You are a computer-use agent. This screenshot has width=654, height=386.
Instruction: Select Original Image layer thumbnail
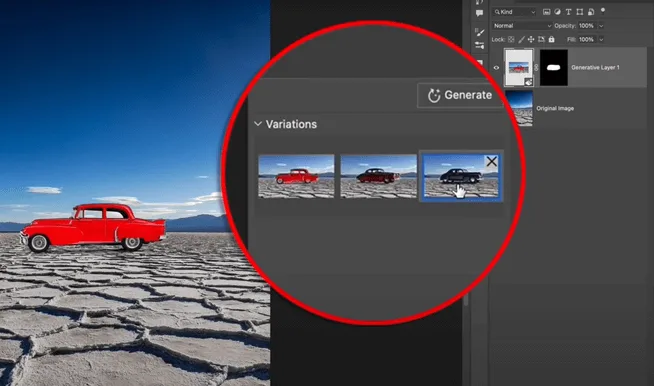519,108
